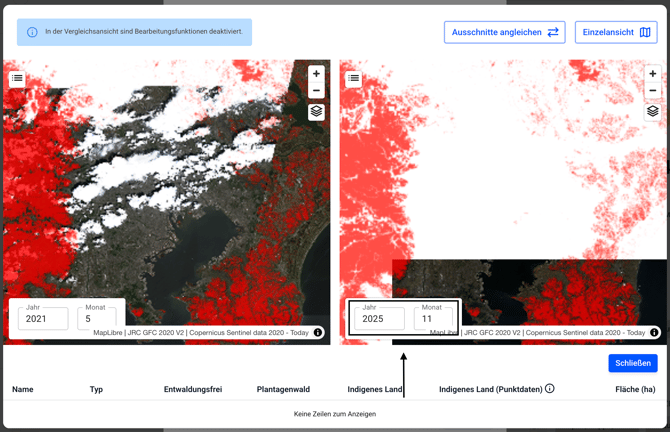Image resolution: width=670 pixels, height=432 pixels.
Task: Open layer selector on right map
Action: (652, 112)
